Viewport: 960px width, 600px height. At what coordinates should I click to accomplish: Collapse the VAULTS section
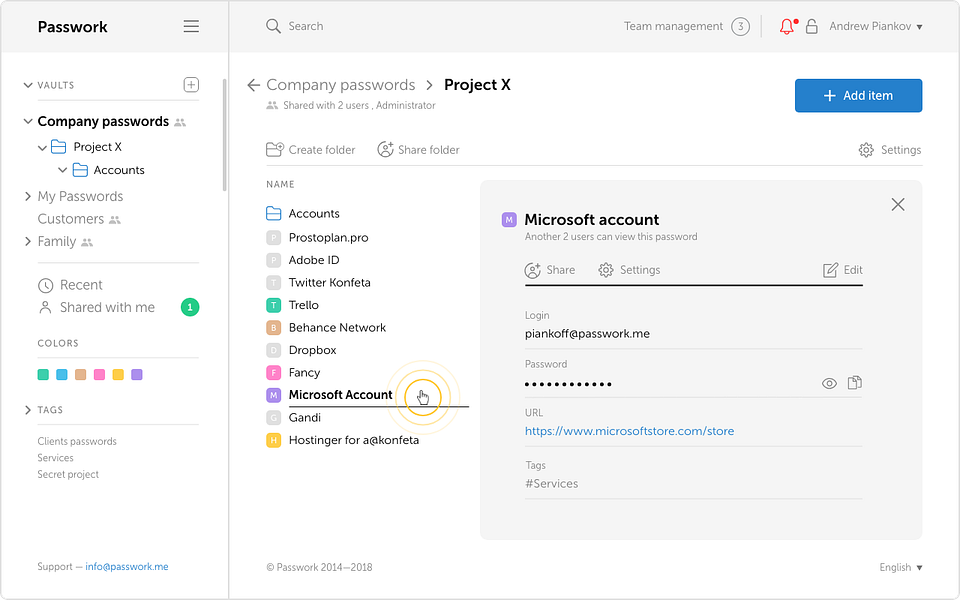28,85
